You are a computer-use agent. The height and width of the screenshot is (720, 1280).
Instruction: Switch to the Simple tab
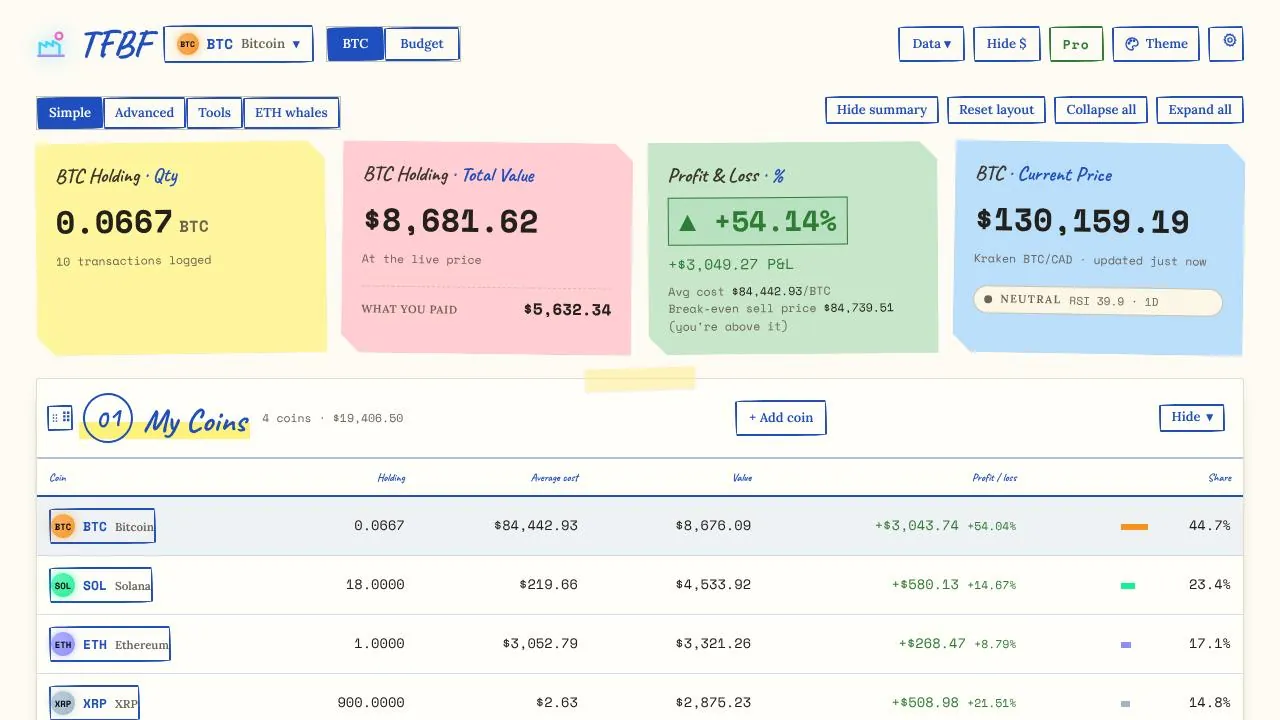70,113
